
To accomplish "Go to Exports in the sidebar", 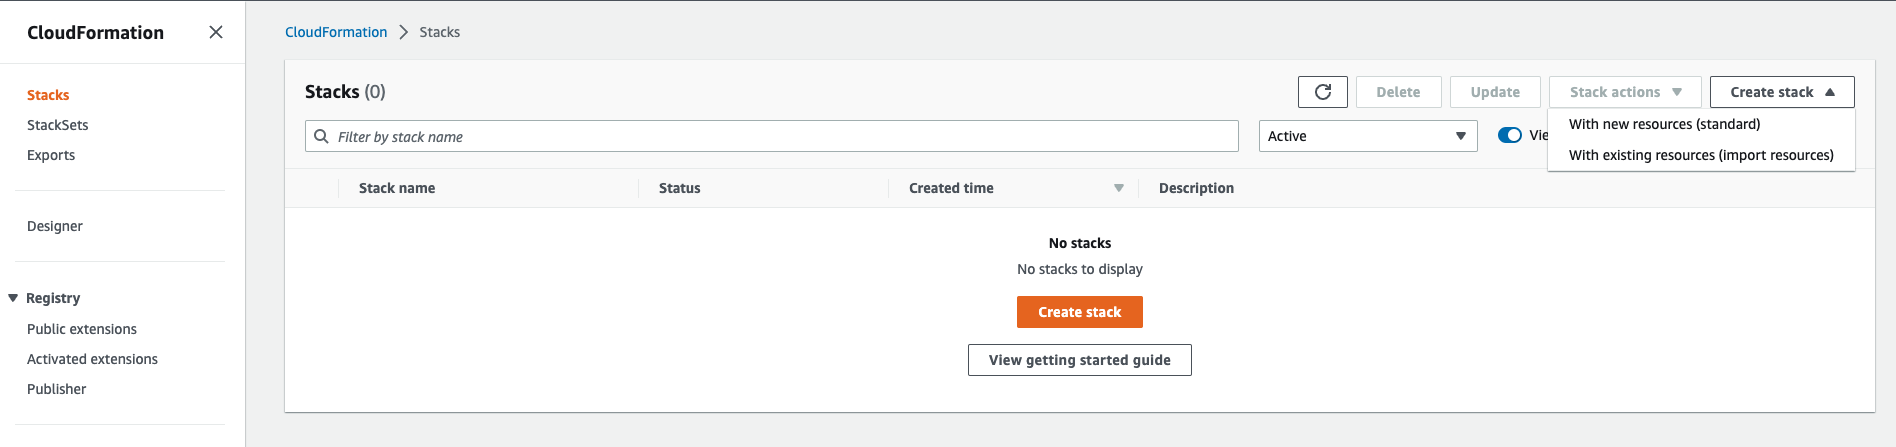I will (x=51, y=155).
